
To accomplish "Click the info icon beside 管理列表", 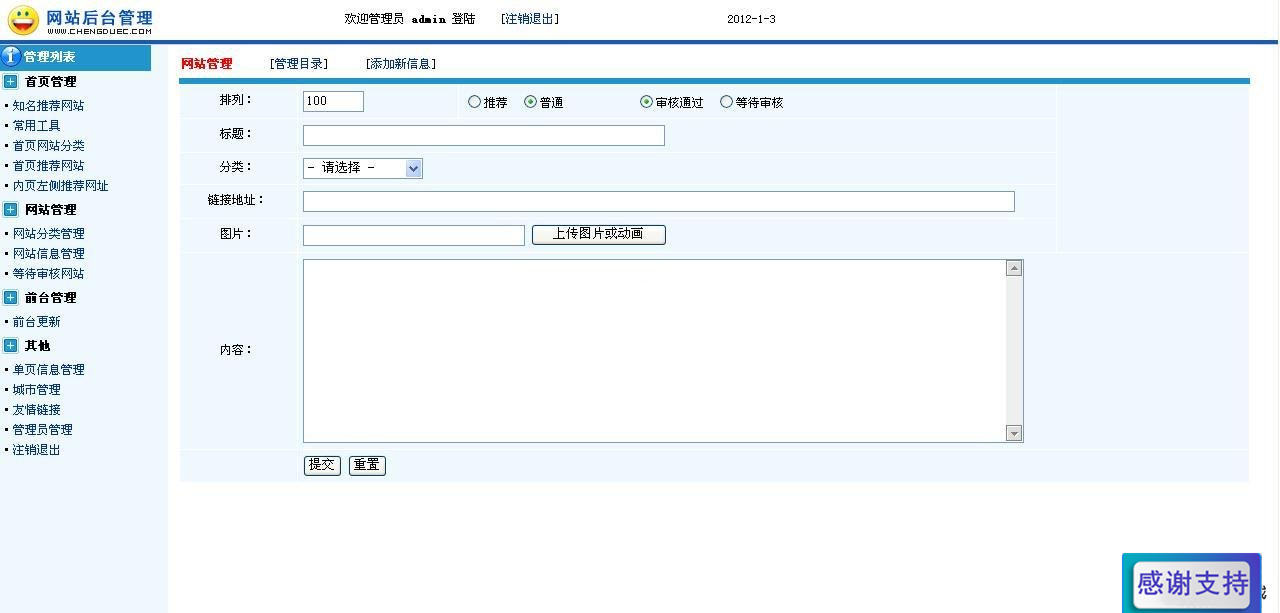I will click(11, 56).
